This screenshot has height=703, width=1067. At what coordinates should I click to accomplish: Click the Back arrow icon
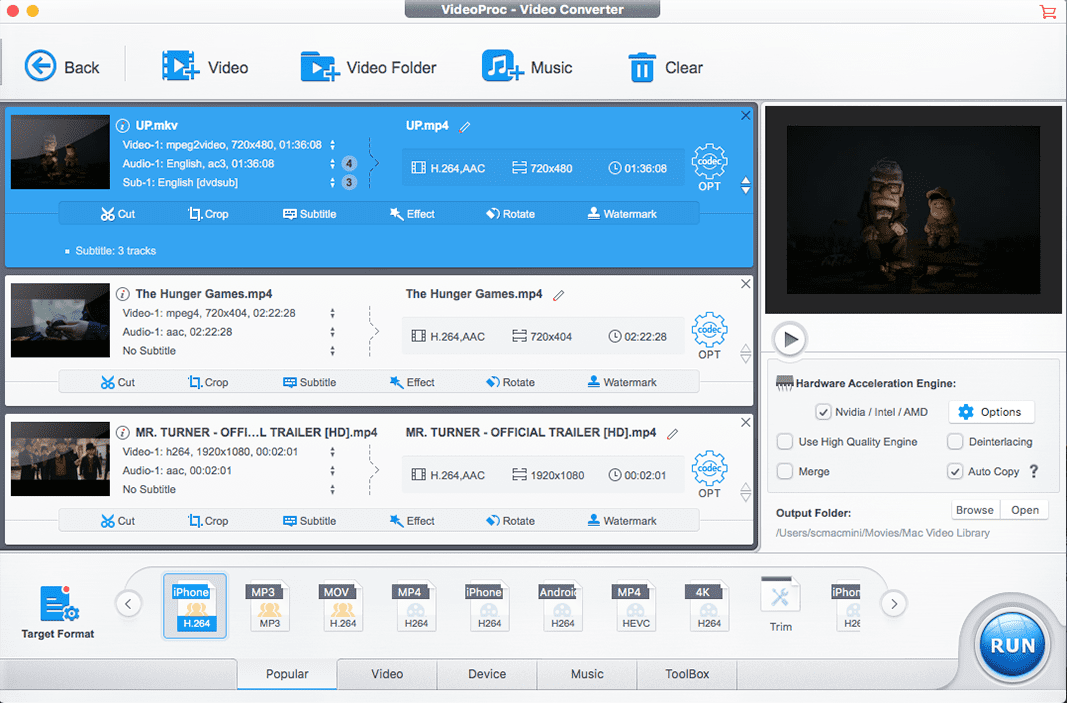pyautogui.click(x=41, y=67)
